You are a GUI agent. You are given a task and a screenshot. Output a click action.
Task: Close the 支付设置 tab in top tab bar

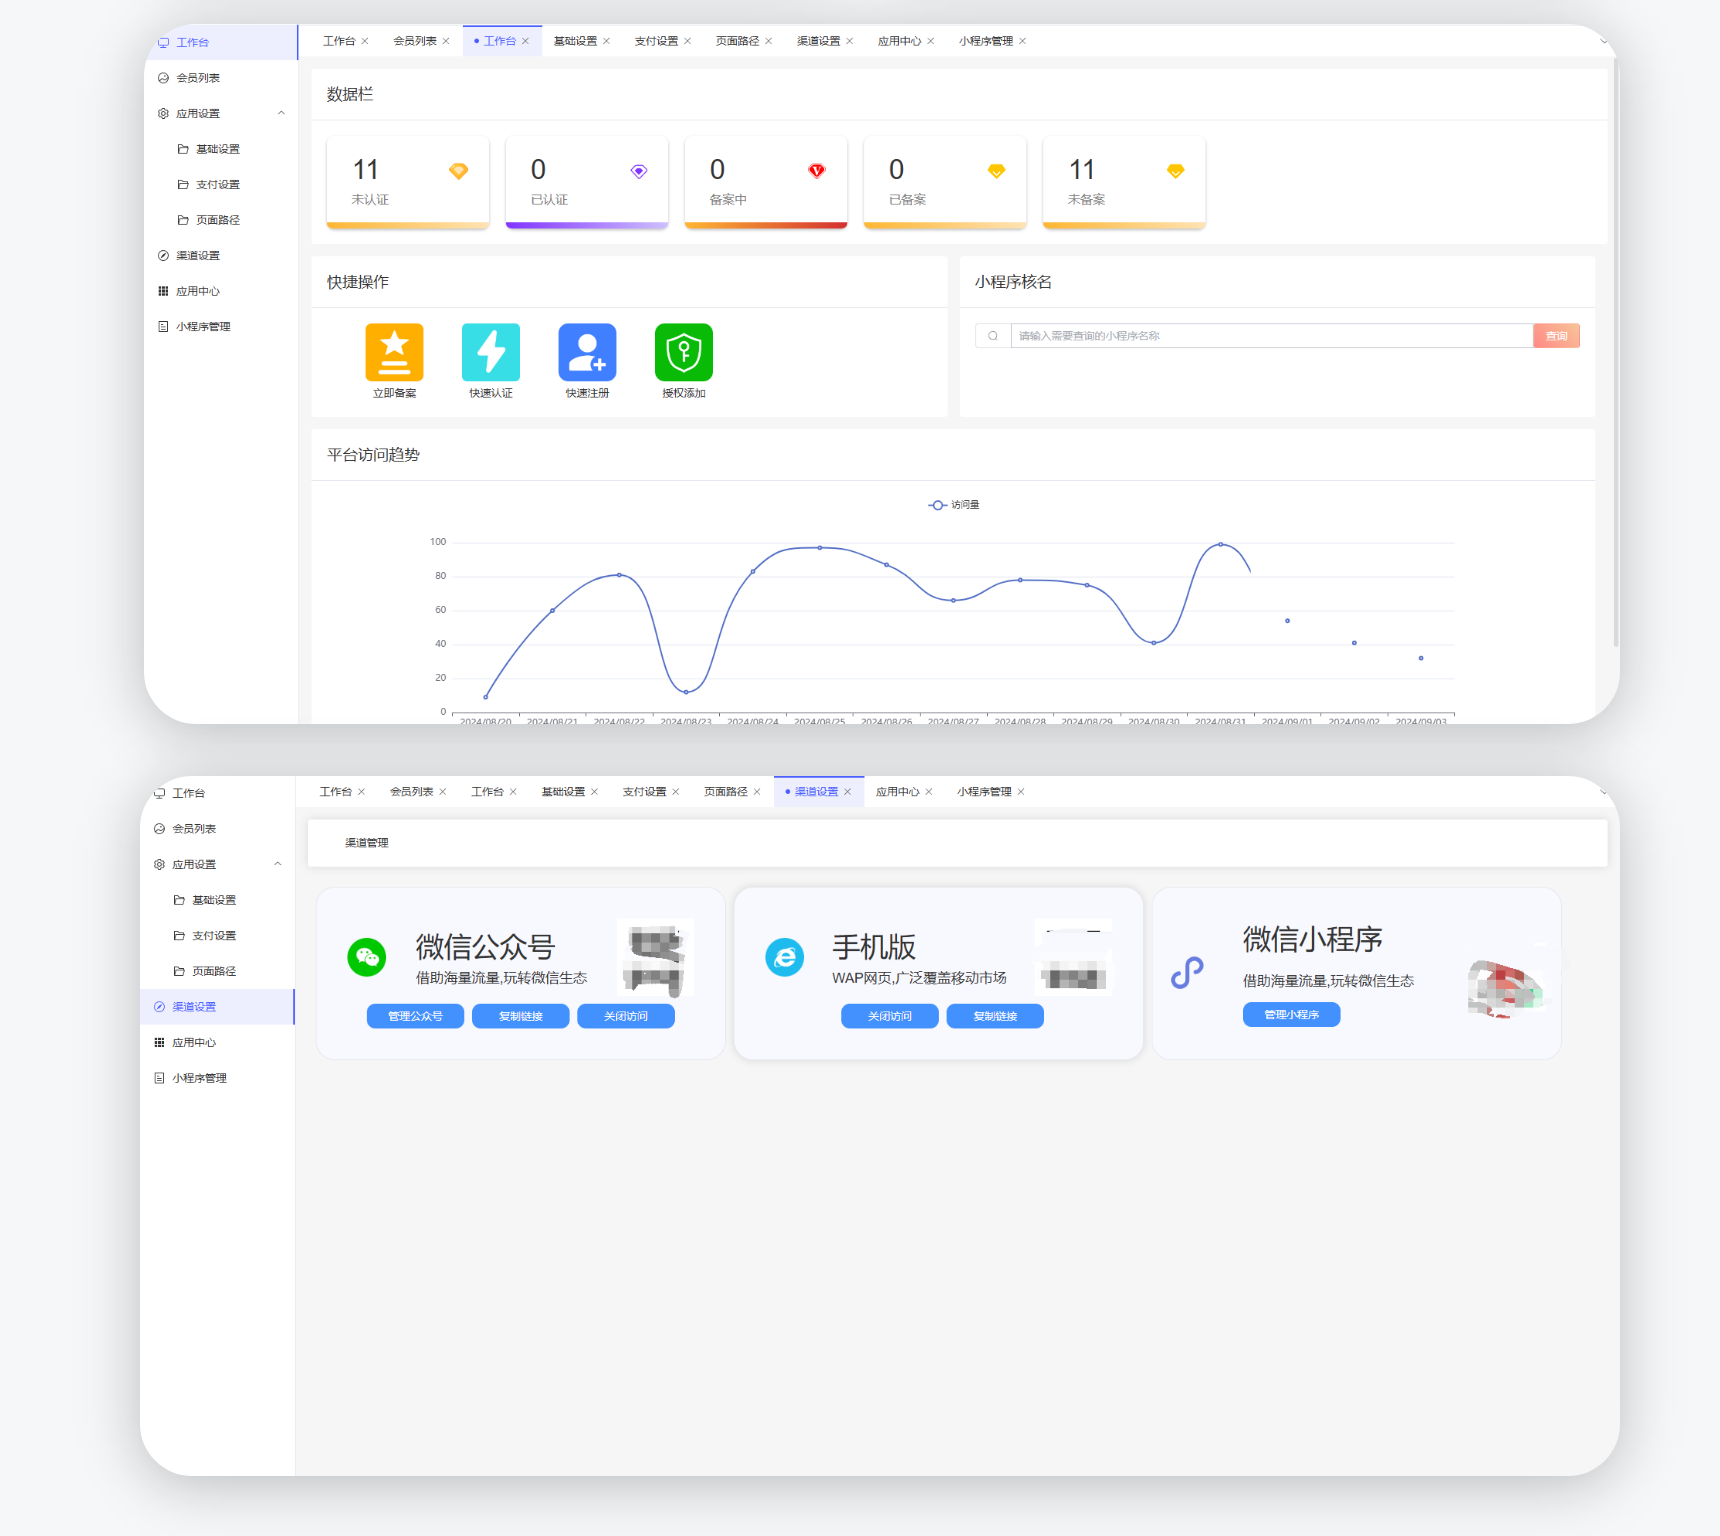[688, 41]
